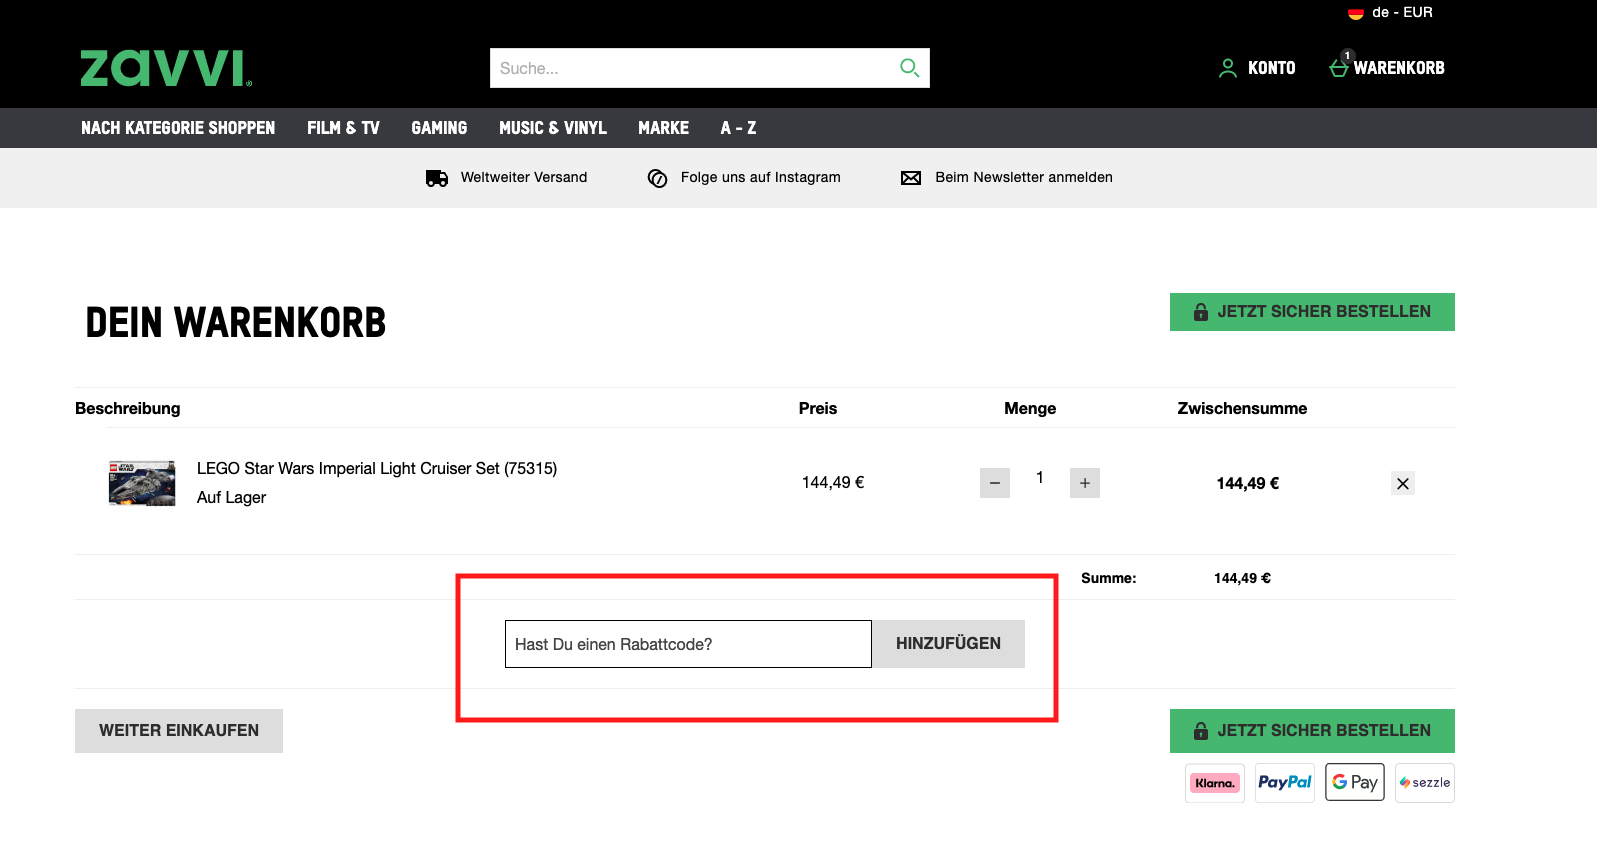Image resolution: width=1597 pixels, height=849 pixels.
Task: Click the Warenkorb link text
Action: click(1399, 68)
